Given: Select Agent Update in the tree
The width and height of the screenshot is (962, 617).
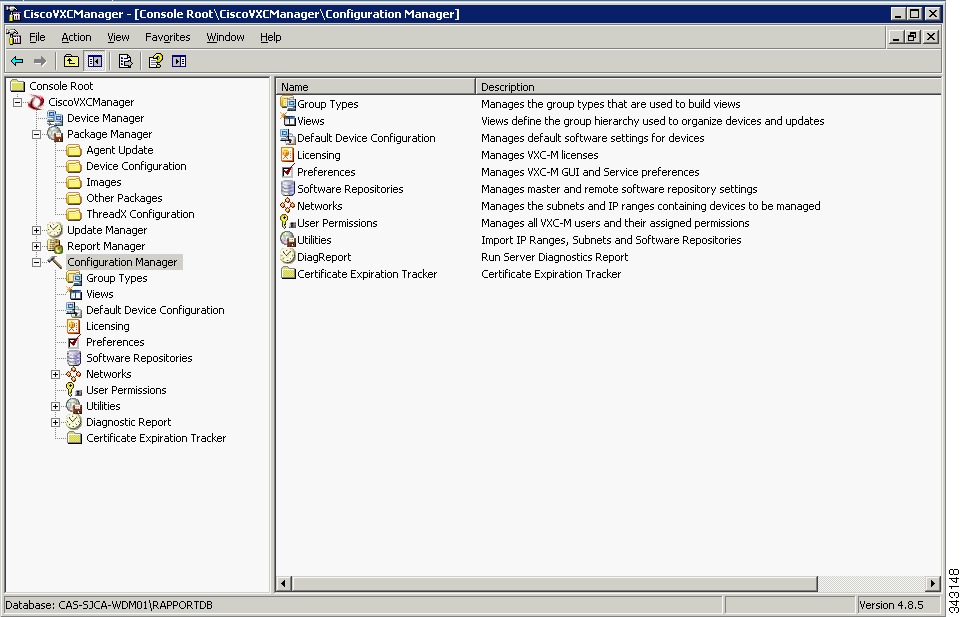Looking at the screenshot, I should [120, 150].
